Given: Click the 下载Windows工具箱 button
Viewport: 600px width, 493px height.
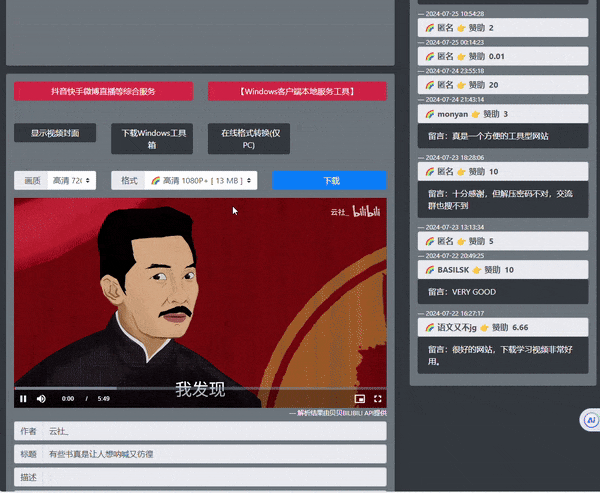Looking at the screenshot, I should (153, 138).
